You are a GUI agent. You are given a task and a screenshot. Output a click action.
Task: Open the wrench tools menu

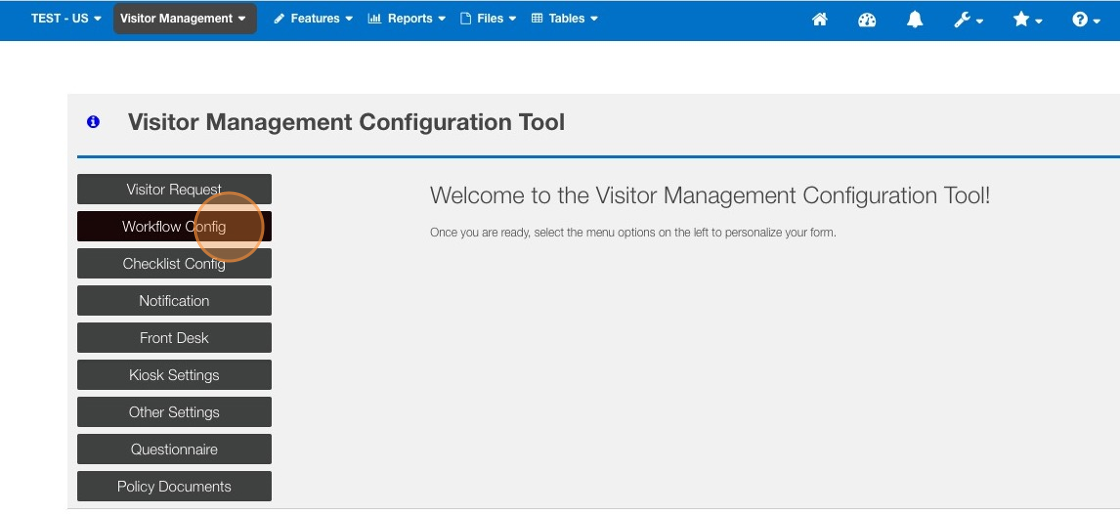tap(967, 19)
